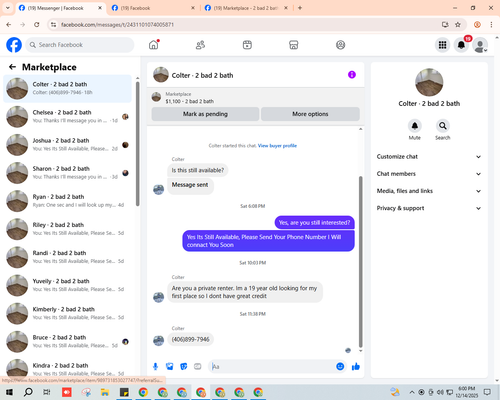Screen dimensions: 500x400
Task: Expand Chat members section
Action: coord(429,174)
